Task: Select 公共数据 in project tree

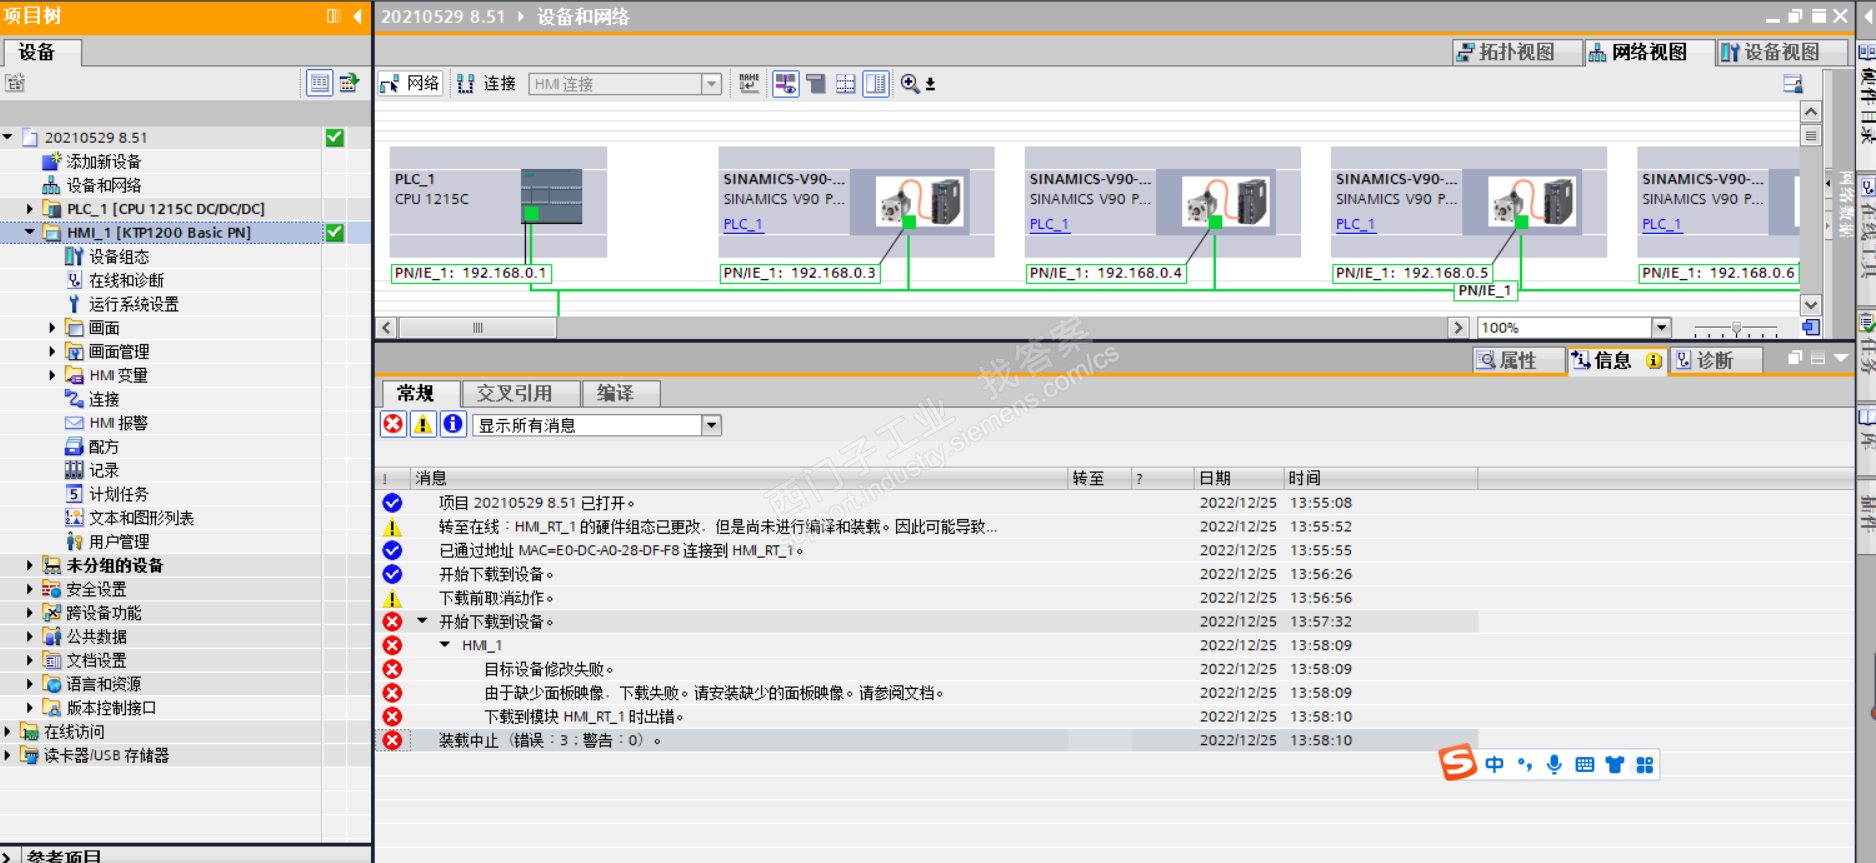Action: (96, 637)
